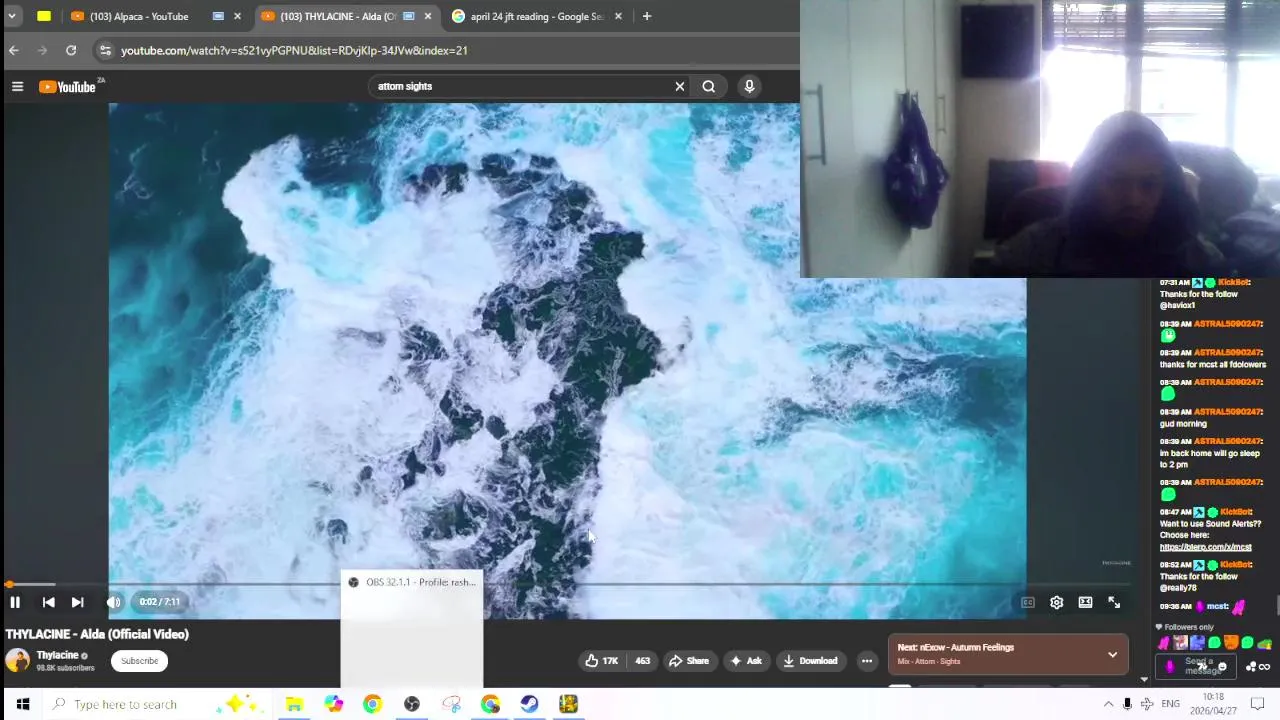View site information icon in address bar
The width and height of the screenshot is (1280, 720).
[105, 50]
